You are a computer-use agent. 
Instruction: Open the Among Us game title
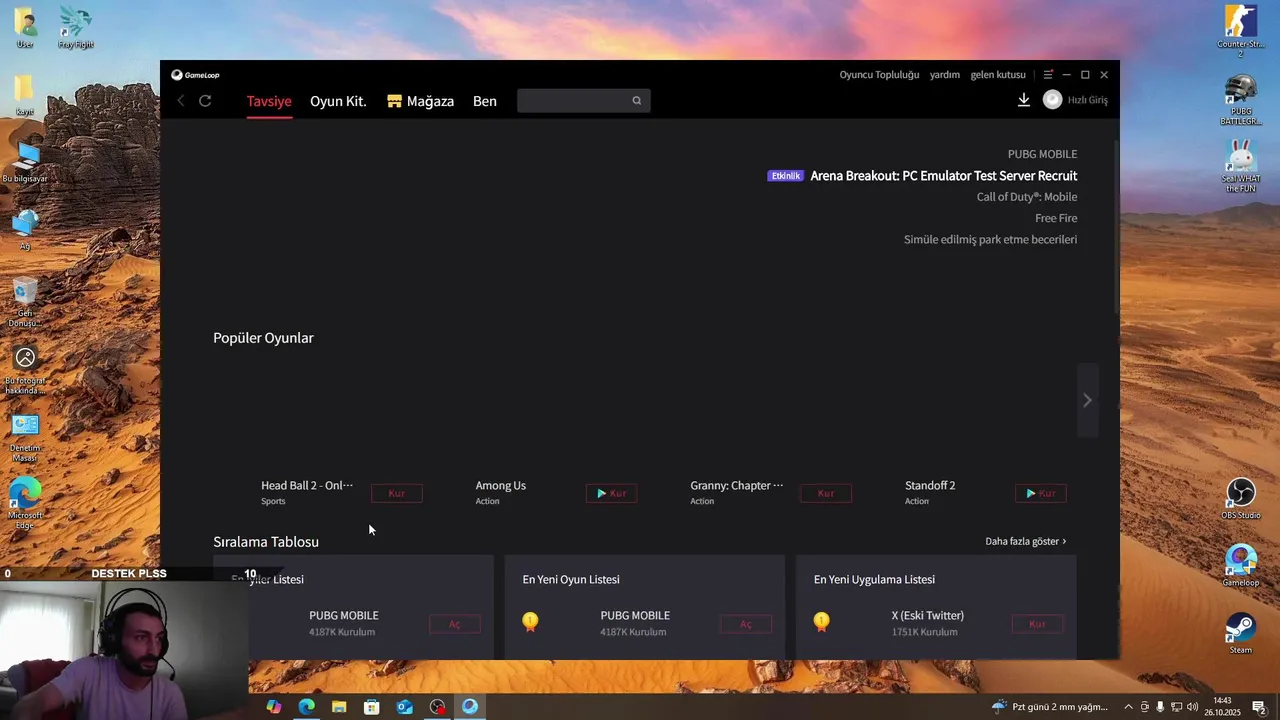tap(501, 485)
